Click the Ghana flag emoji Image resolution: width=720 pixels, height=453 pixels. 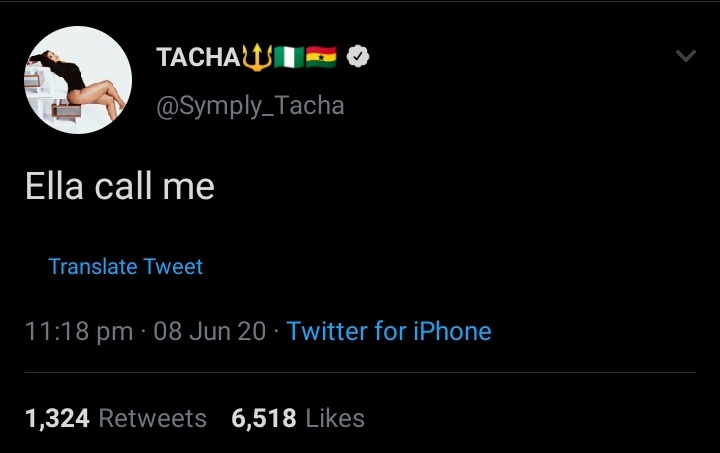[x=323, y=58]
